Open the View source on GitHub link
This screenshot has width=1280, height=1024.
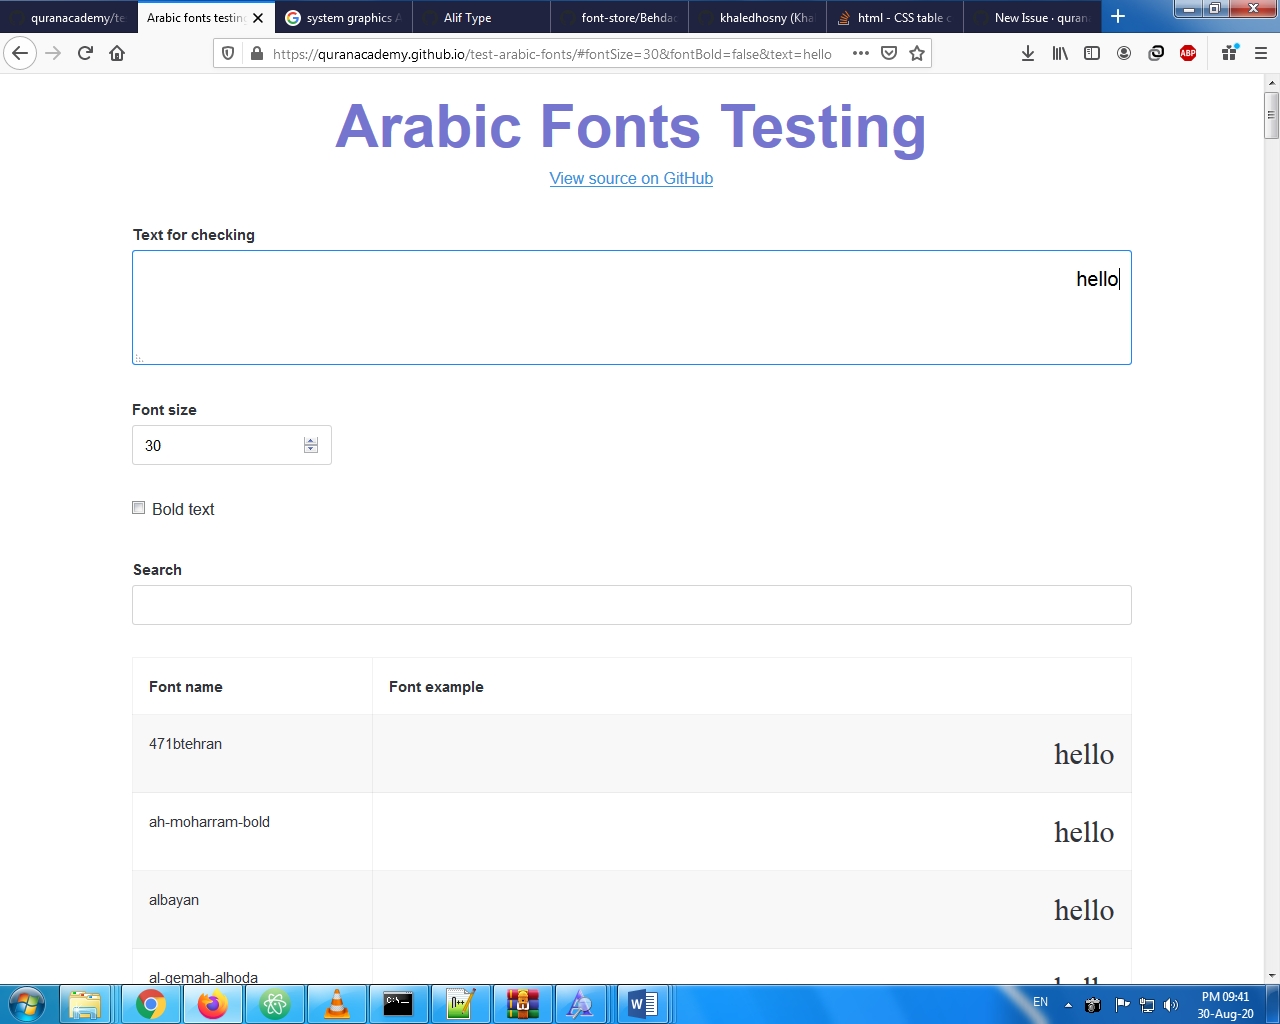631,178
